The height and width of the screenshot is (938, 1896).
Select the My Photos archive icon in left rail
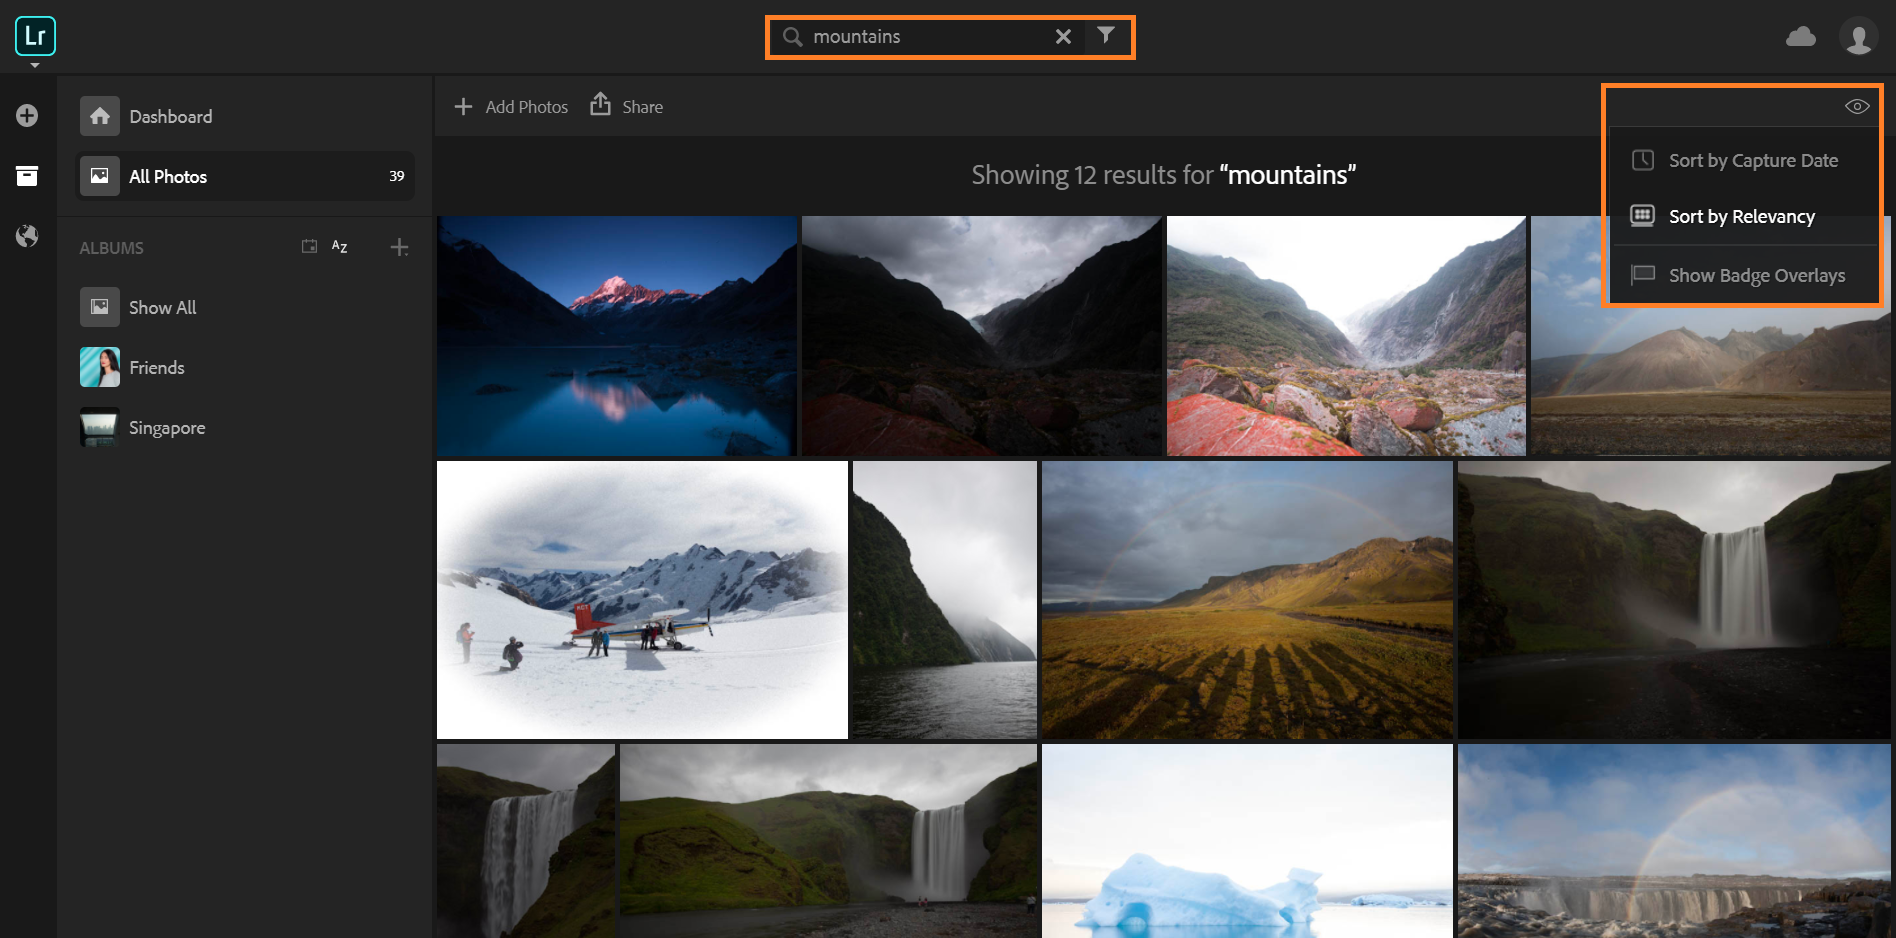[27, 176]
